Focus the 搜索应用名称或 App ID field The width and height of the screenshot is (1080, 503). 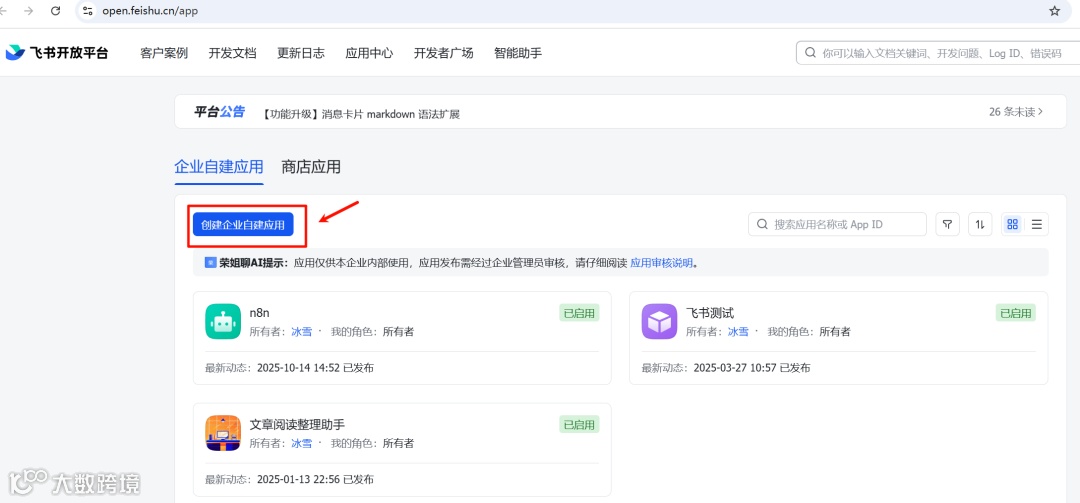(x=837, y=224)
